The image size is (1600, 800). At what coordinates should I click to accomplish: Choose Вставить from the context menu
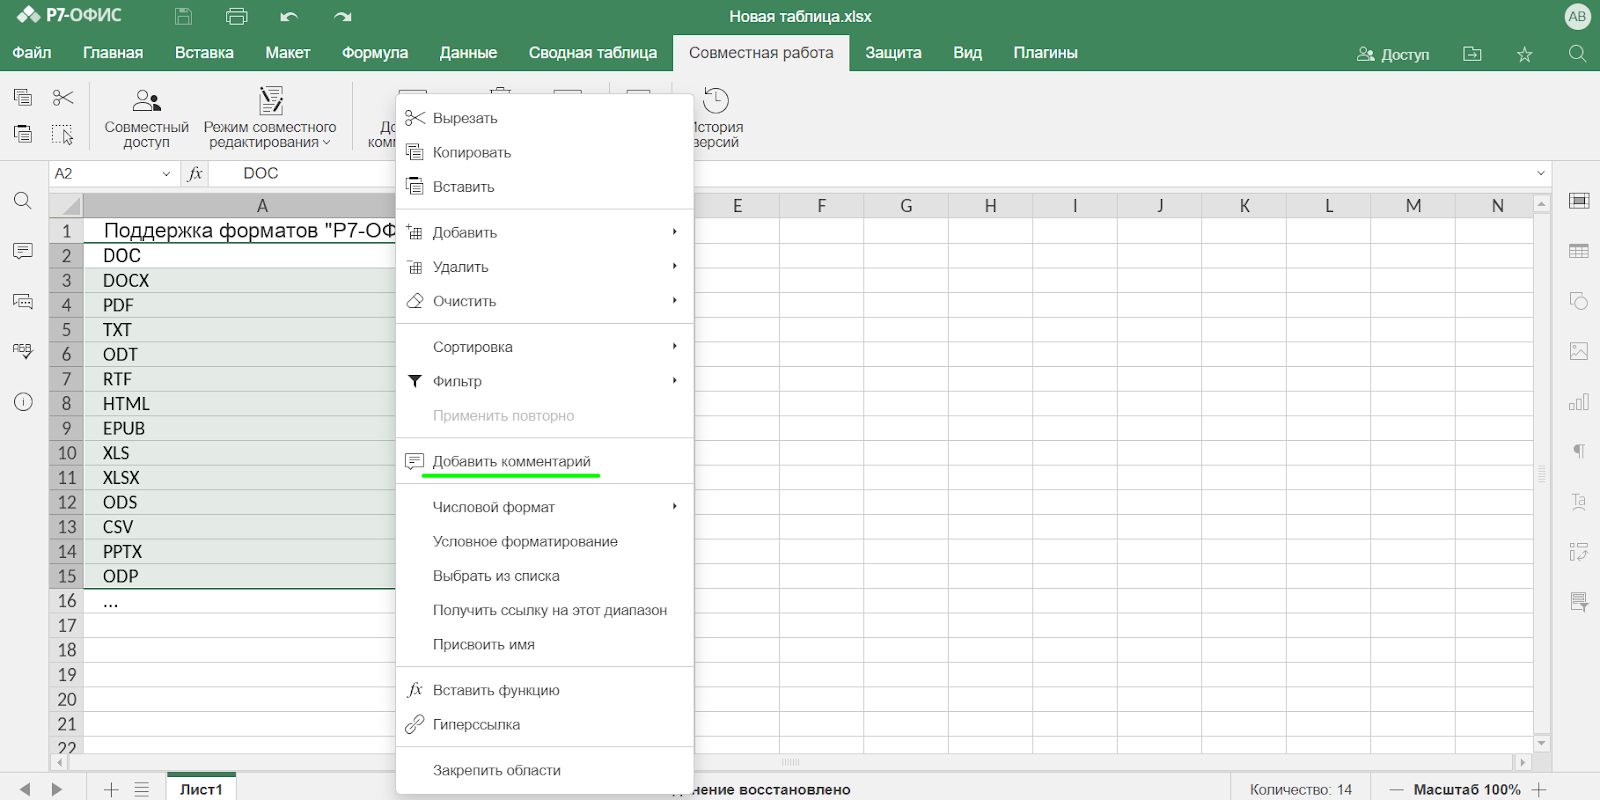(x=545, y=187)
